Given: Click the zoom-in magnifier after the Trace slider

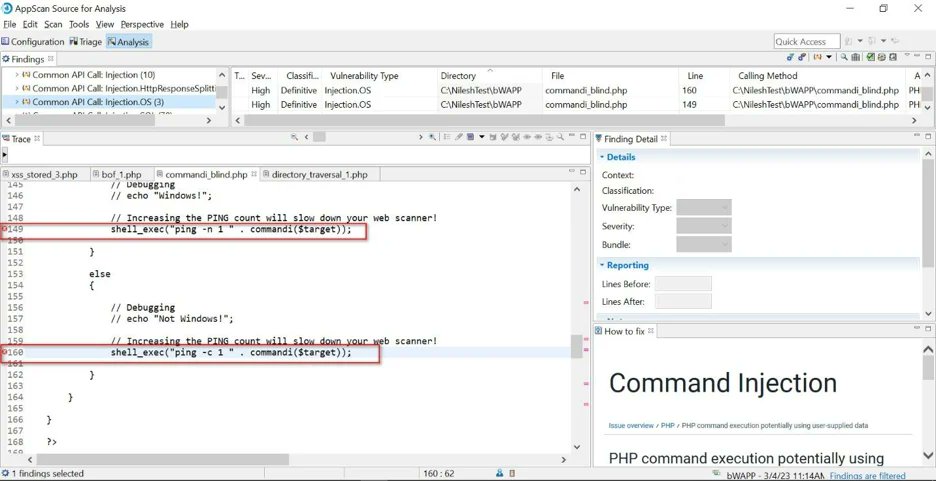Looking at the screenshot, I should pos(432,137).
